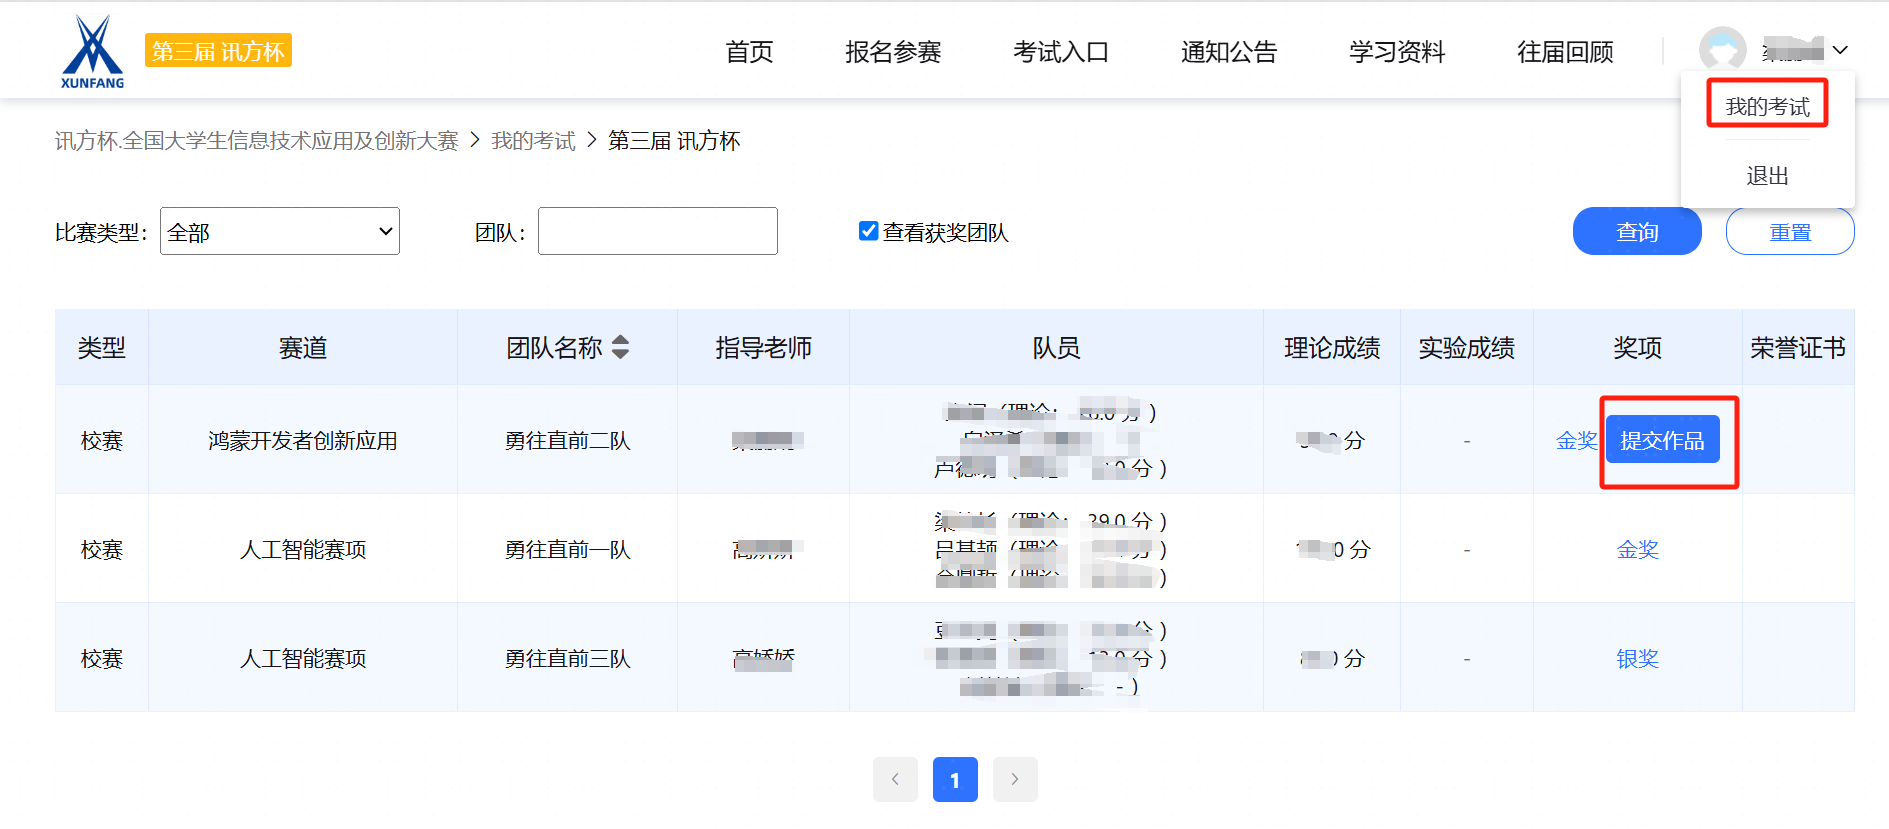This screenshot has height=829, width=1889.
Task: Click page 1 pagination button
Action: 955,779
